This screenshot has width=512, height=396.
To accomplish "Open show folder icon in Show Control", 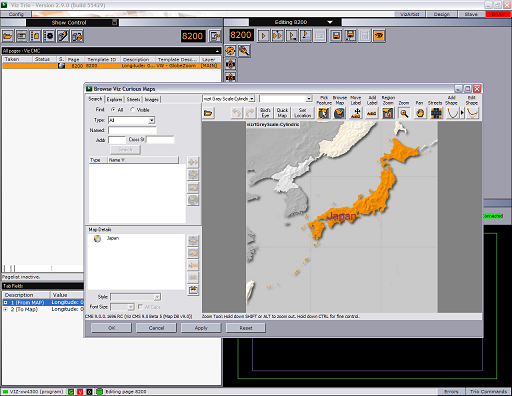I will pyautogui.click(x=8, y=36).
